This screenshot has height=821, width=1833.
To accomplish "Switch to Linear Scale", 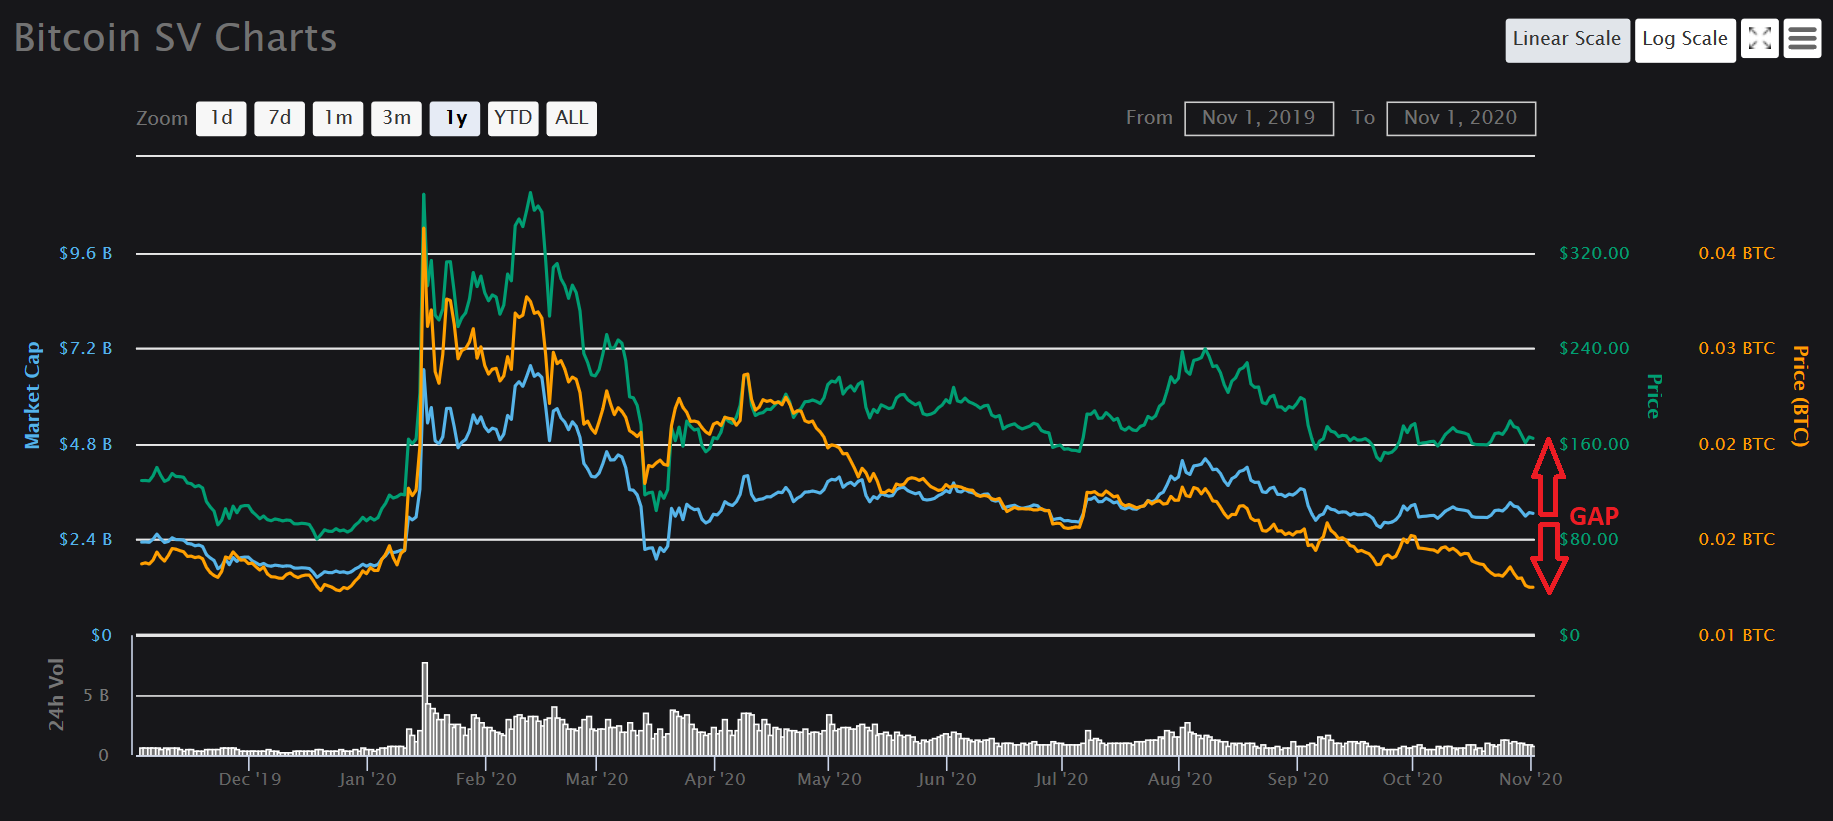I will point(1567,40).
